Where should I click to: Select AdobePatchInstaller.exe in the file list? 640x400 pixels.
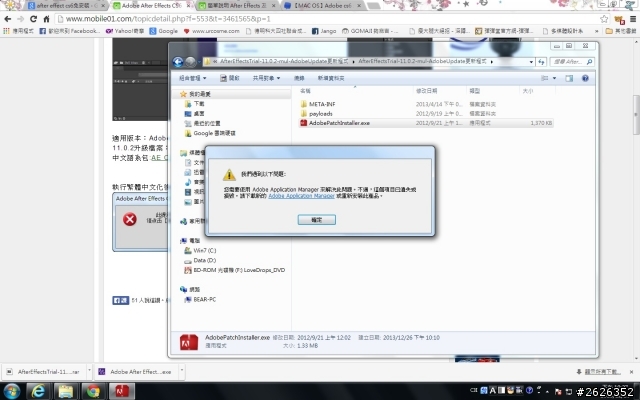(x=427, y=123)
